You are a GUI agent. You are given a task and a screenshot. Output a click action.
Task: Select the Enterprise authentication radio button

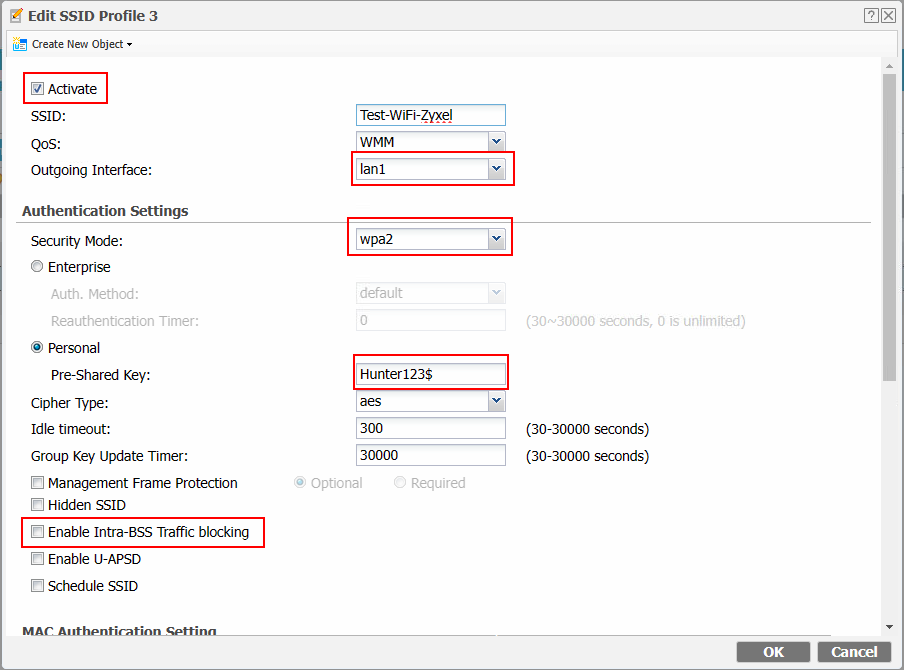tap(37, 266)
